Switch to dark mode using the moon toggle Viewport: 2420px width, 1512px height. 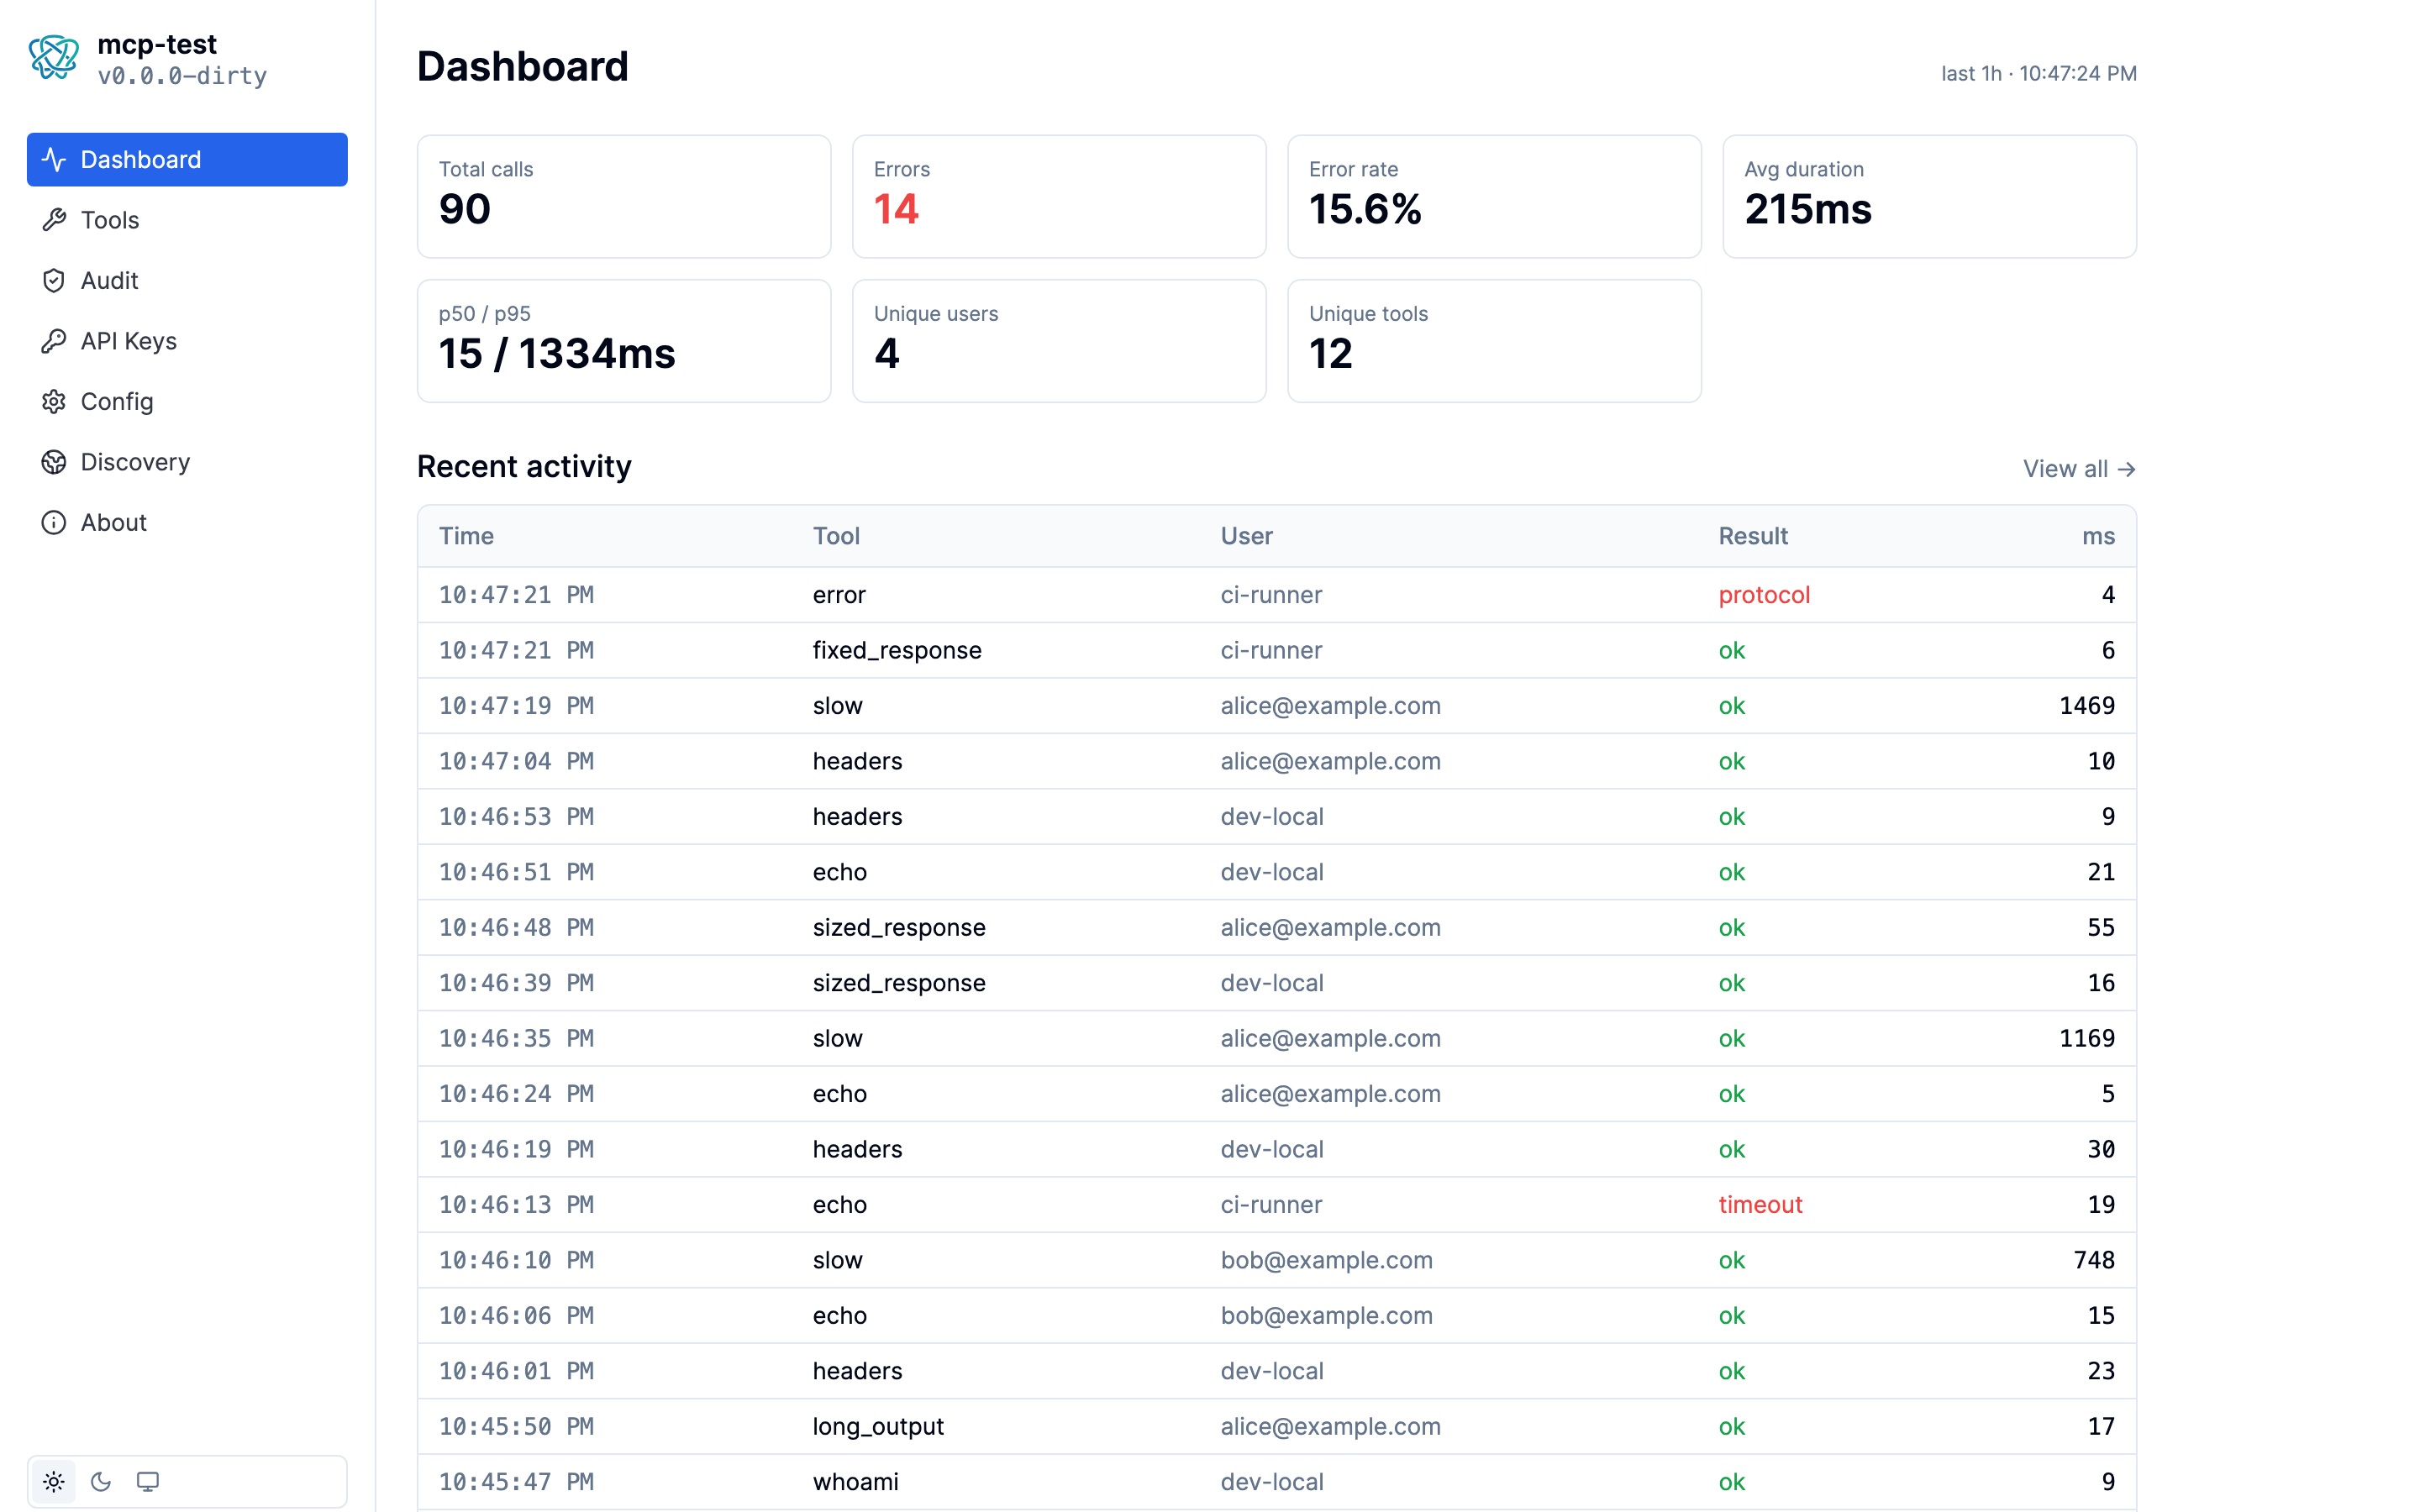pos(101,1481)
